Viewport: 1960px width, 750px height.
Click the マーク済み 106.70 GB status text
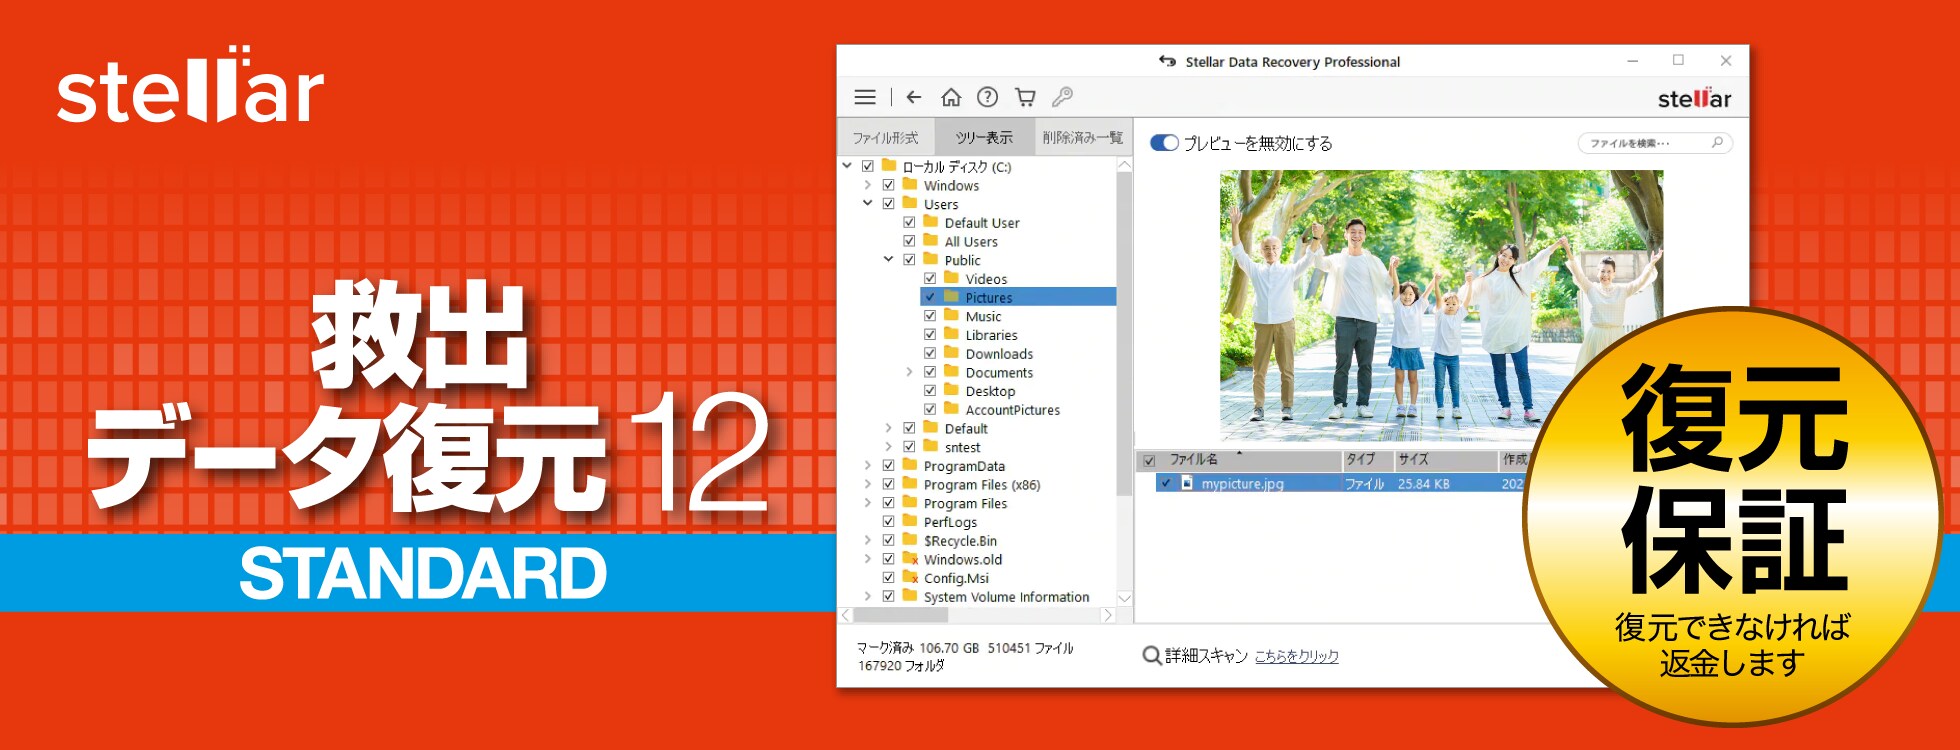point(917,648)
